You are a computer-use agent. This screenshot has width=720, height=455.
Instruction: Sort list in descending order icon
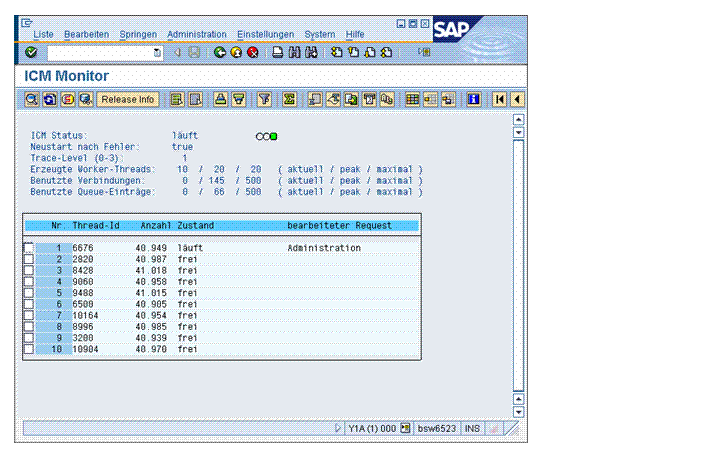click(239, 99)
